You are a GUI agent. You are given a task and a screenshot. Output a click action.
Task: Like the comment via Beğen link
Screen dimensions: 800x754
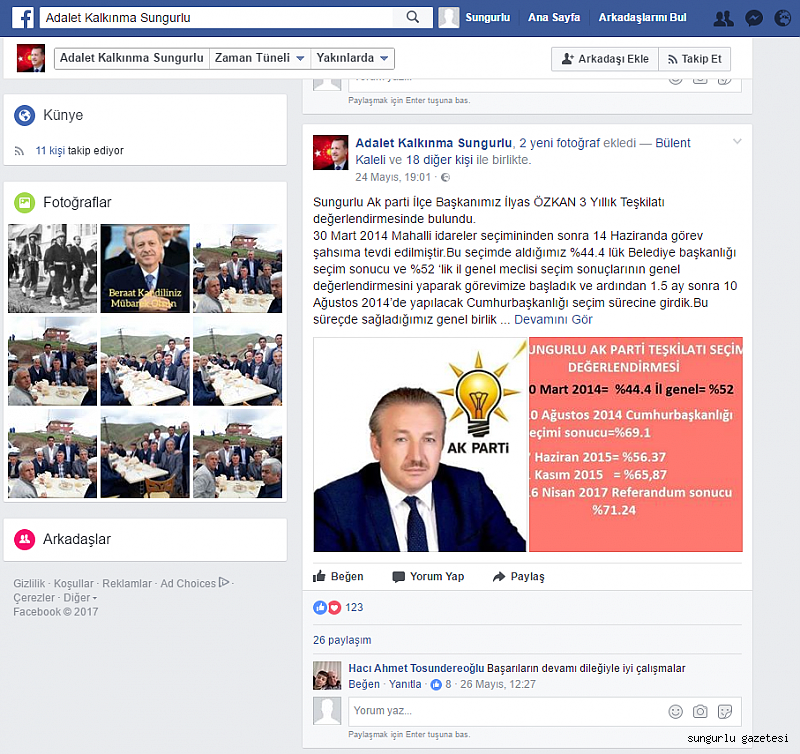364,685
